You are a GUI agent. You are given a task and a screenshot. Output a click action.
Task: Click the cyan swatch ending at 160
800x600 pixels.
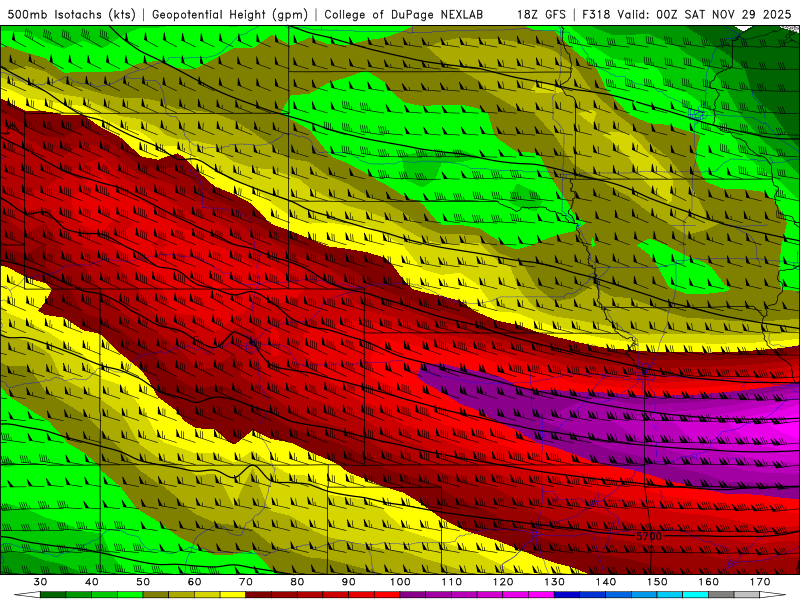click(695, 595)
